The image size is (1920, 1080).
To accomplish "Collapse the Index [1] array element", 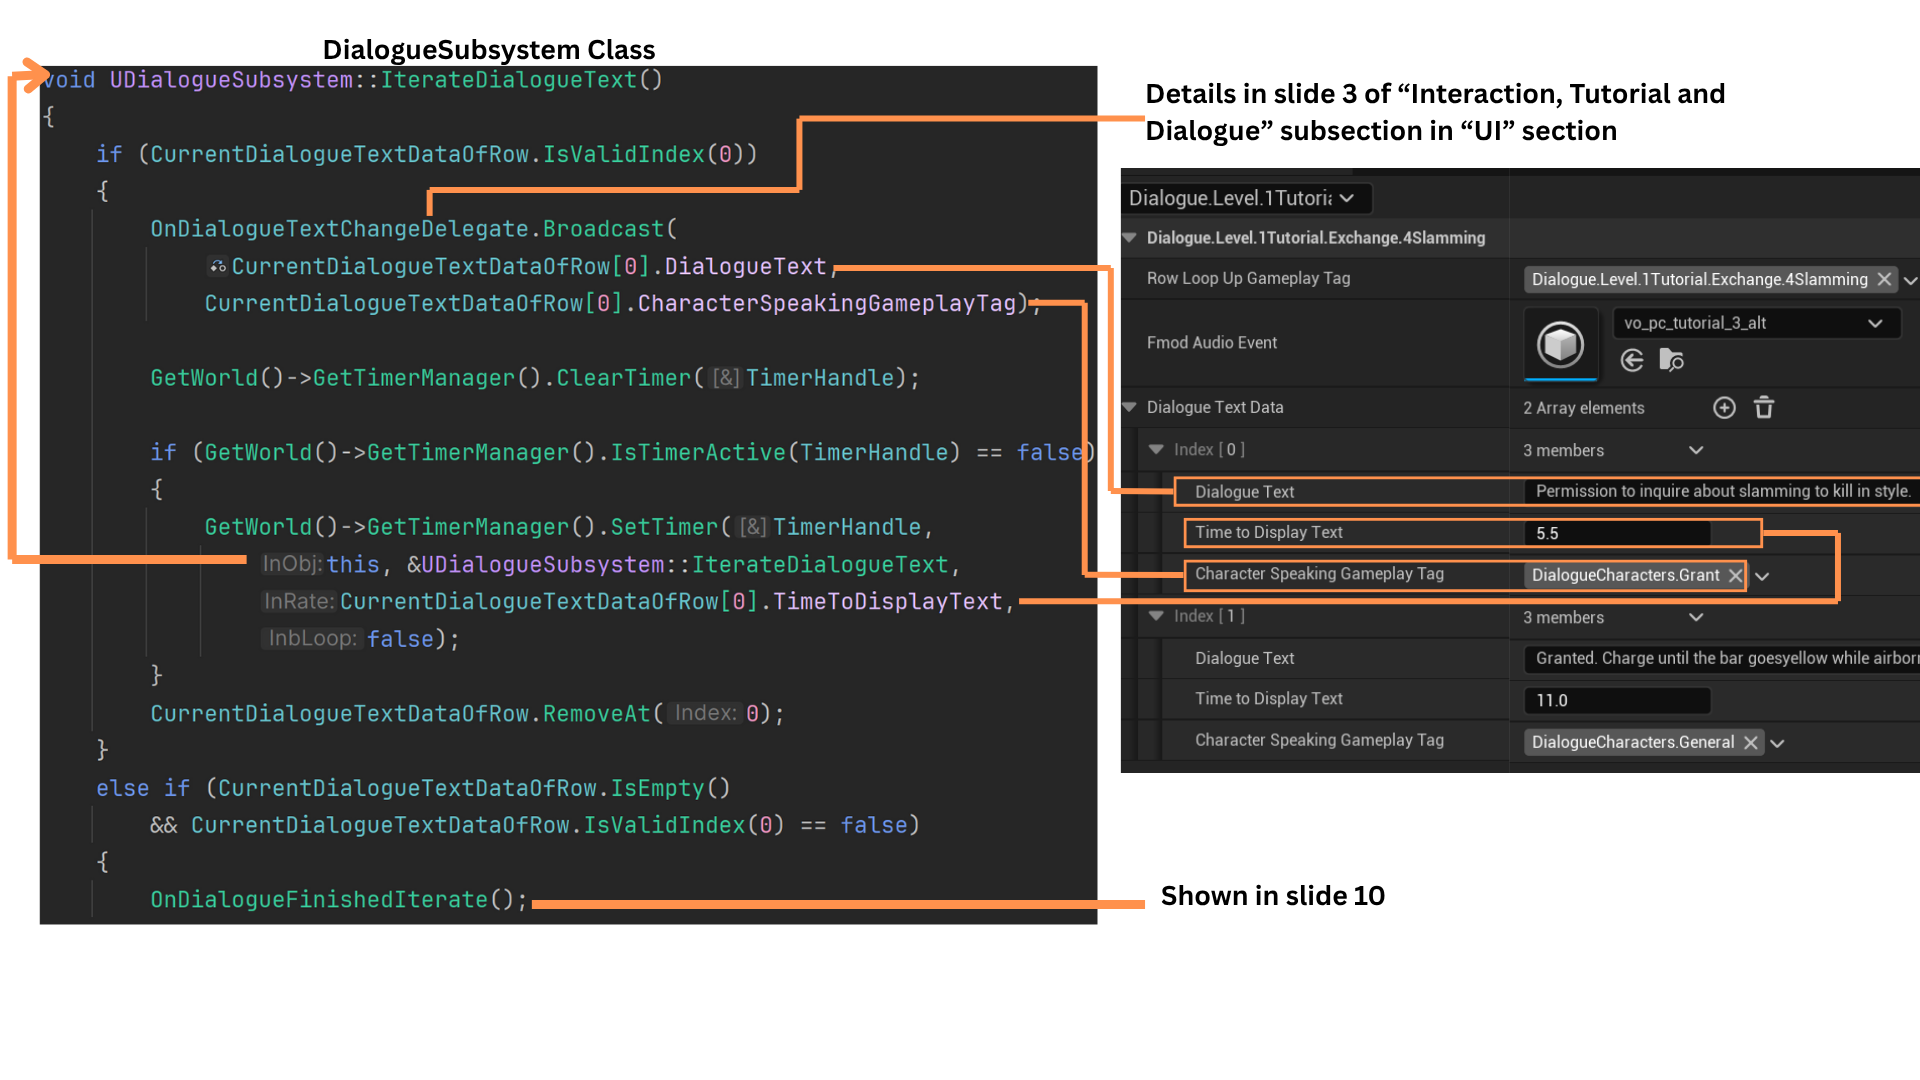I will click(x=1156, y=616).
